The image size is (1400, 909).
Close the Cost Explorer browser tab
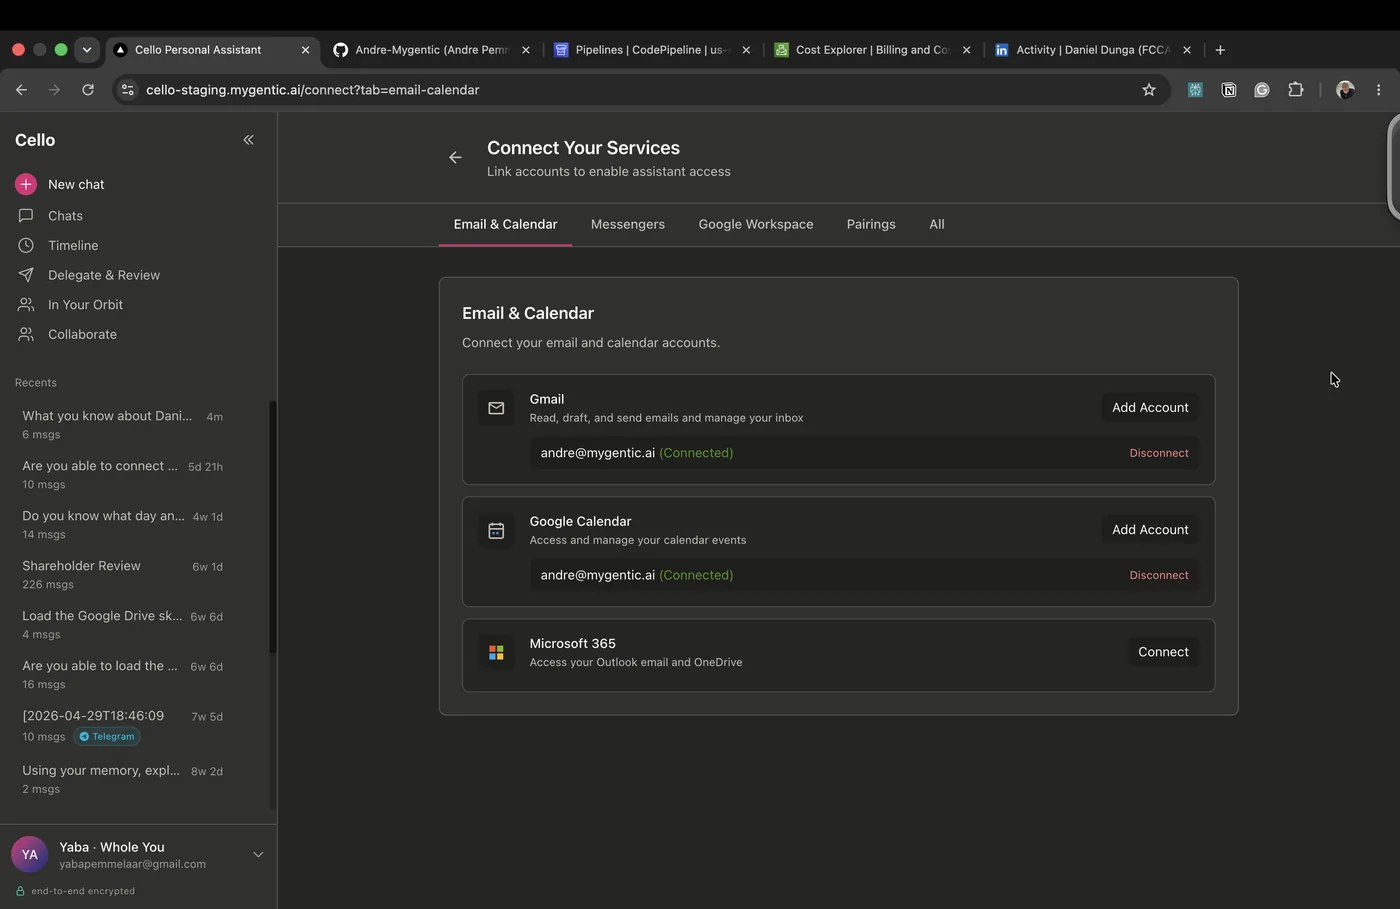(966, 50)
